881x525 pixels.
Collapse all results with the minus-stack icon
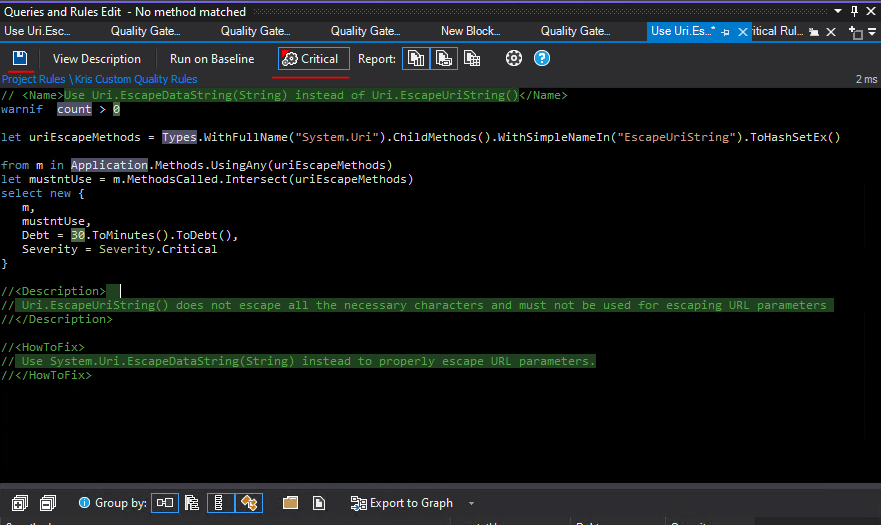click(48, 503)
